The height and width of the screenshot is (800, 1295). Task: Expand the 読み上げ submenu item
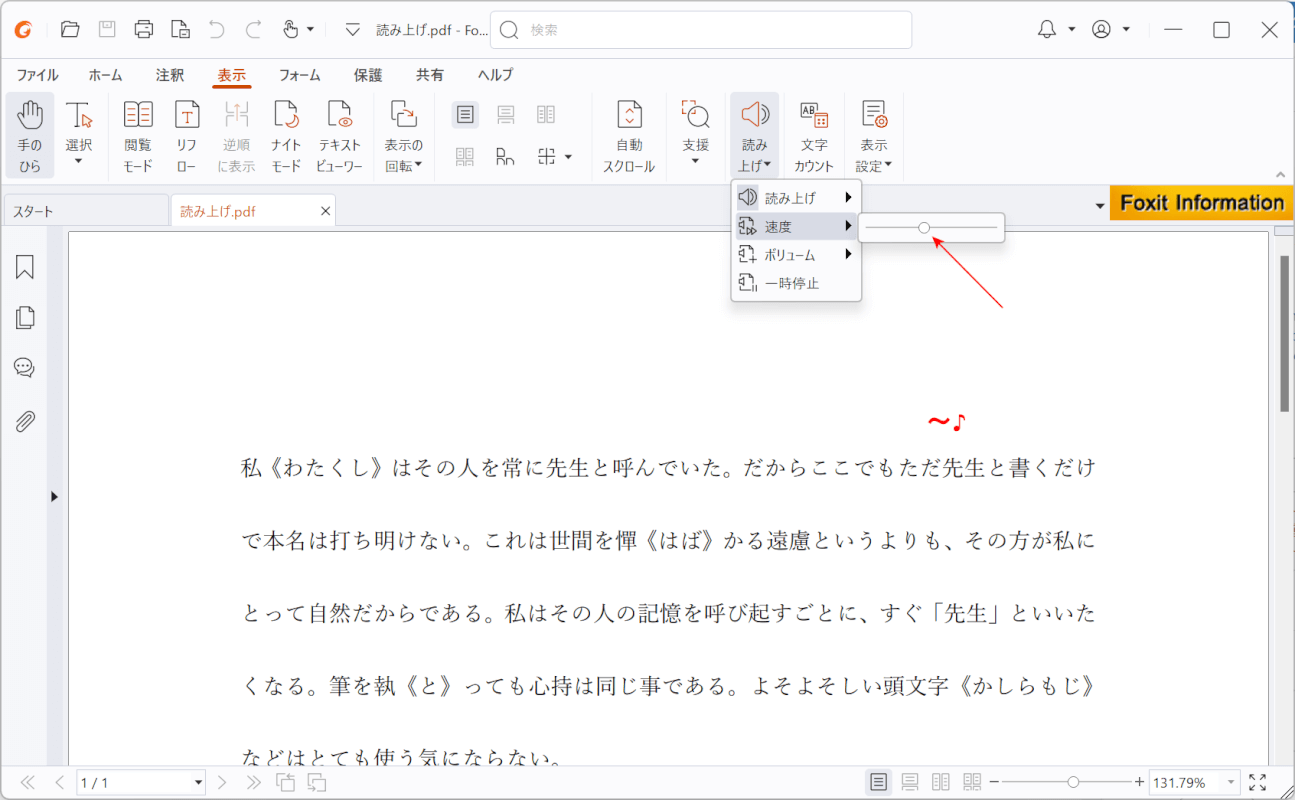[x=796, y=198]
